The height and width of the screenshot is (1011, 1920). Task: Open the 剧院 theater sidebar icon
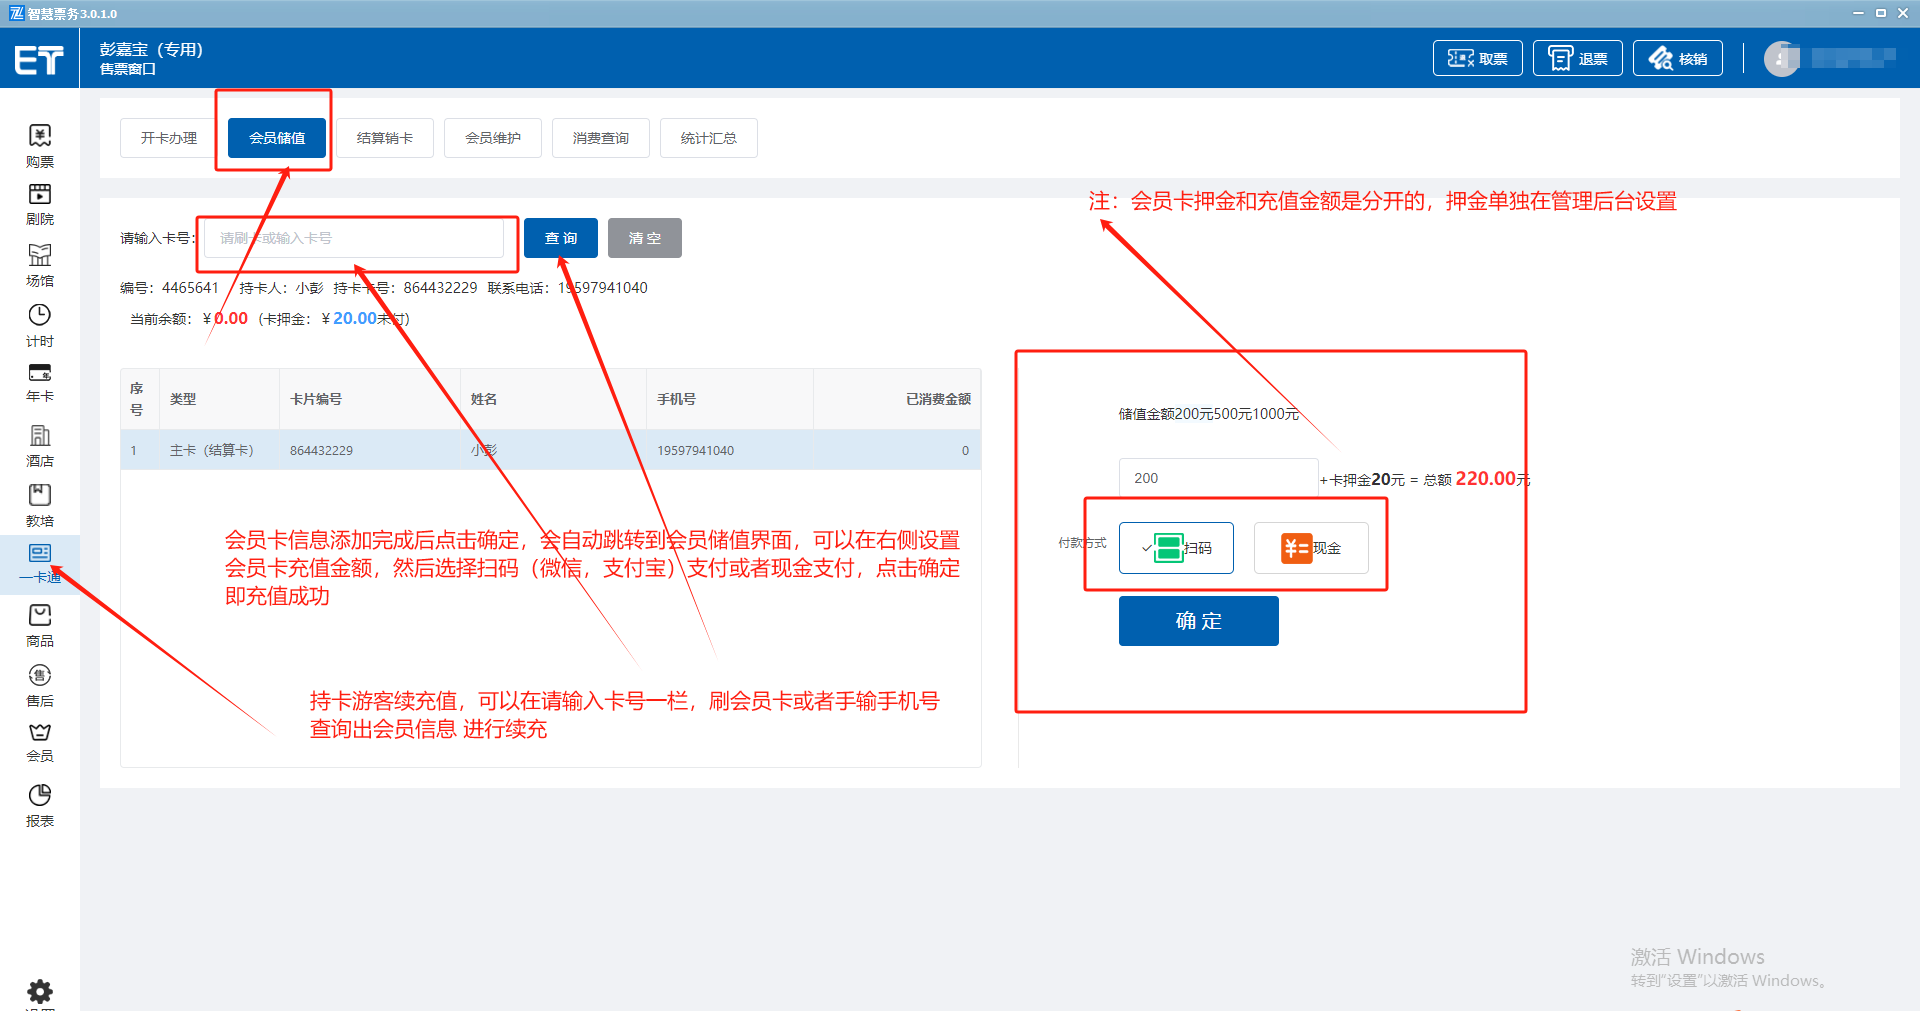tap(40, 204)
